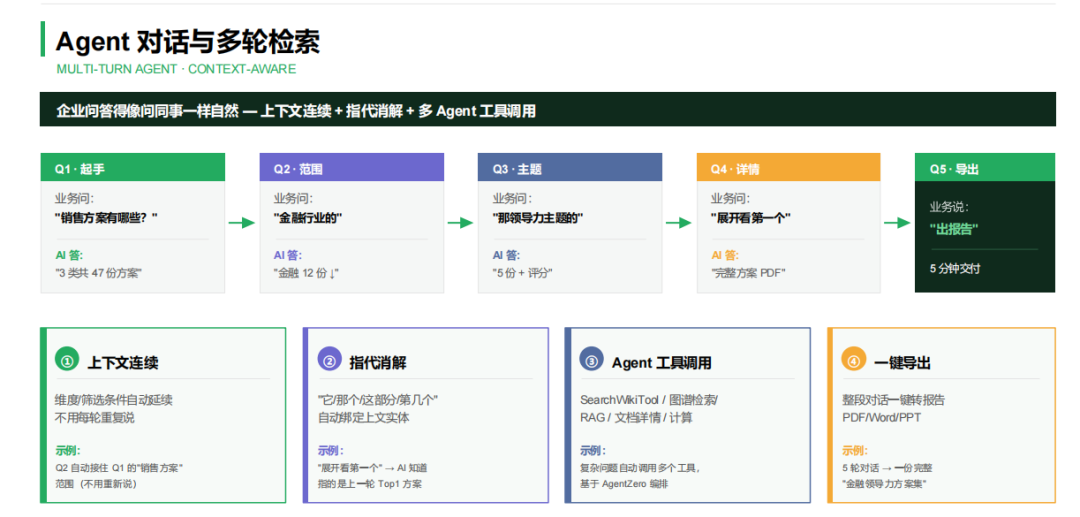Click the heading "Agent 工具调用"

661,363
